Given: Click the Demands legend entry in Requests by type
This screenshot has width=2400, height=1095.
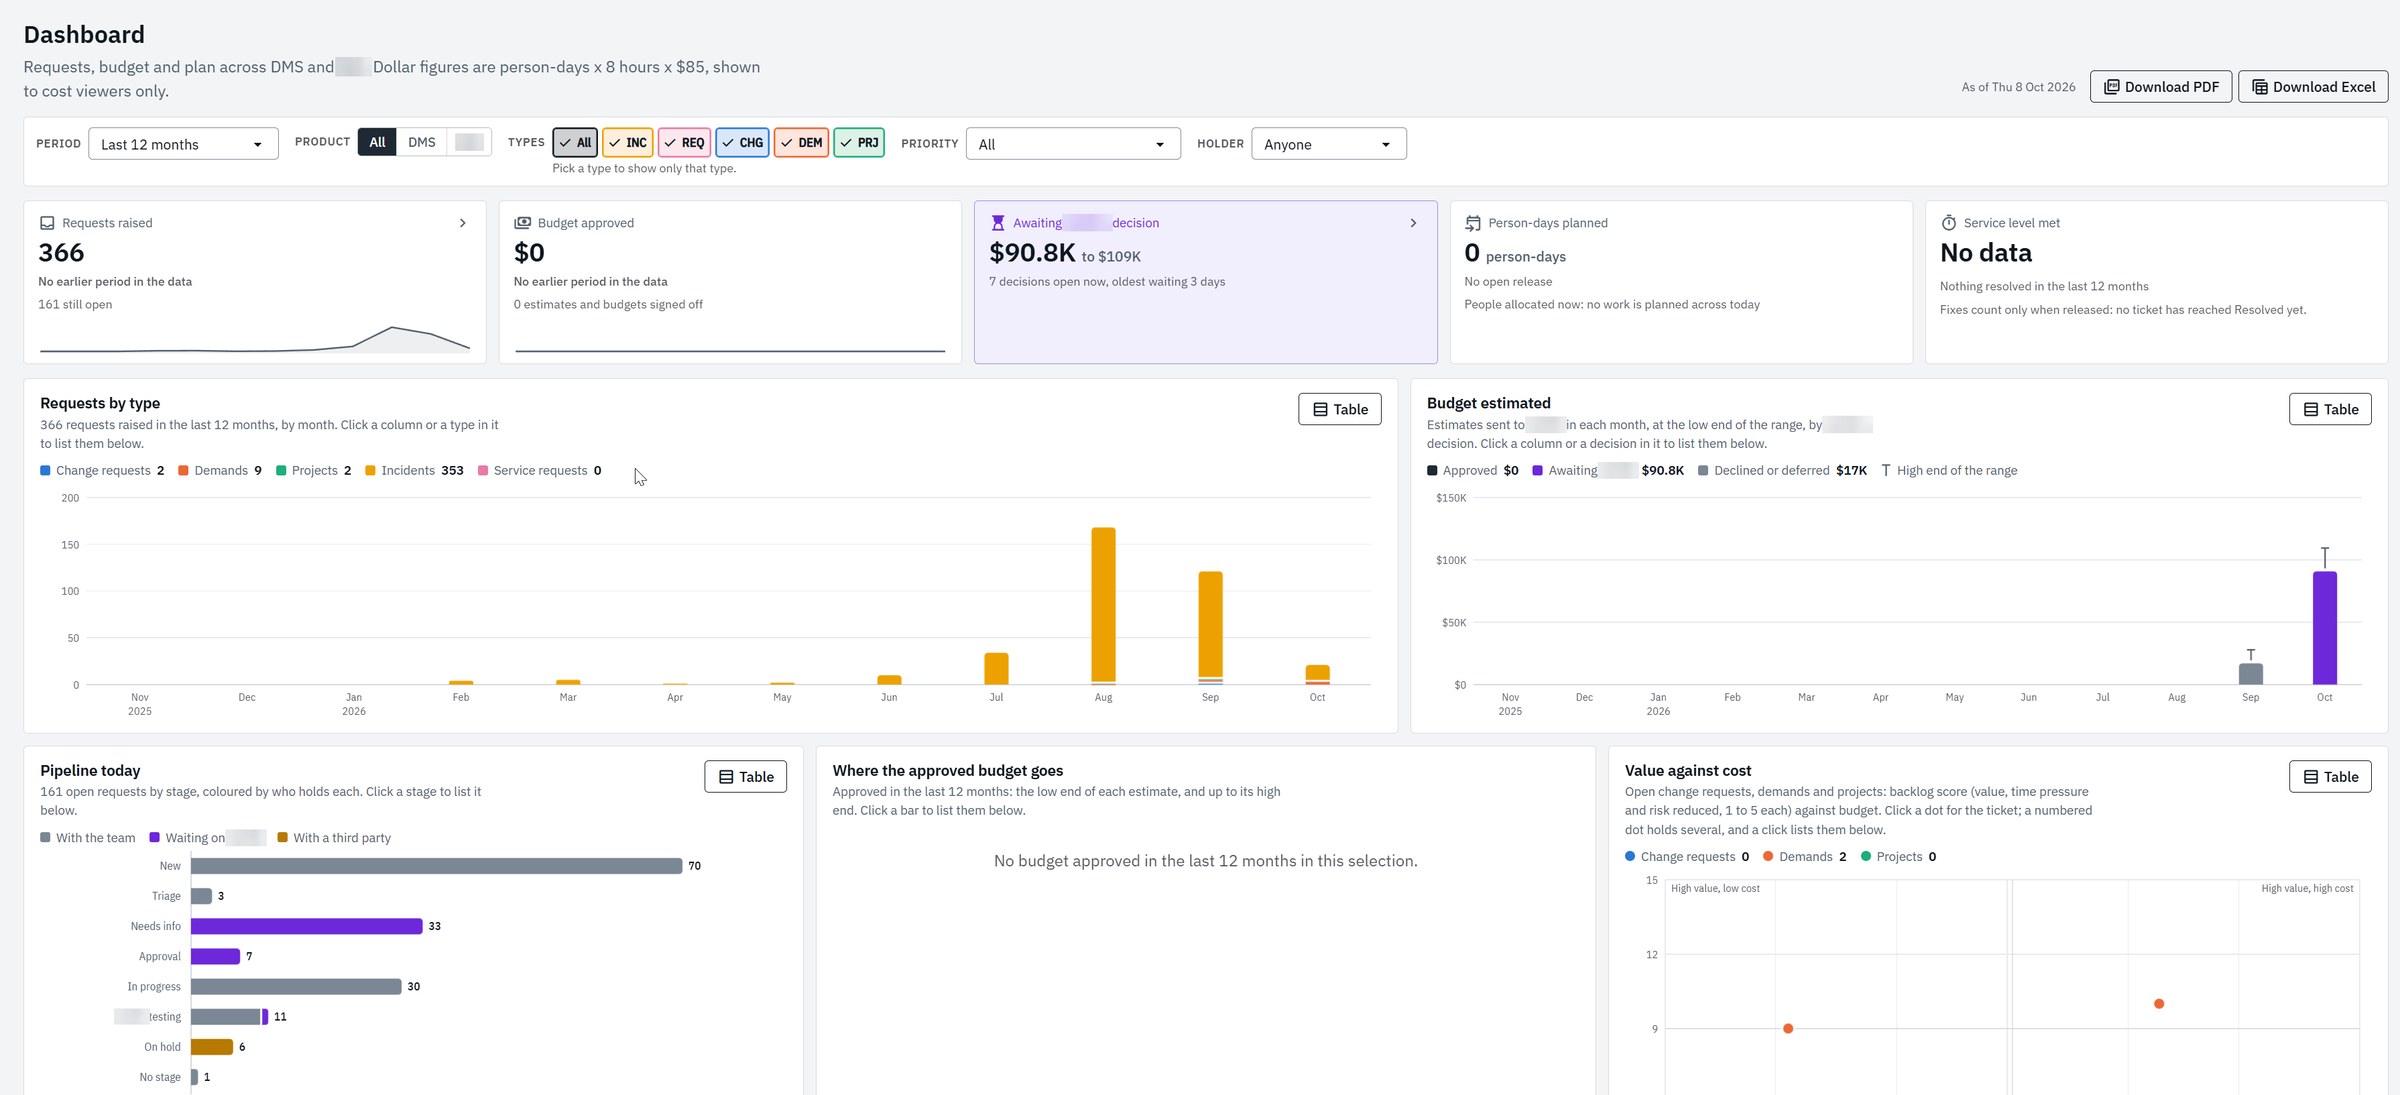Looking at the screenshot, I should 220,471.
